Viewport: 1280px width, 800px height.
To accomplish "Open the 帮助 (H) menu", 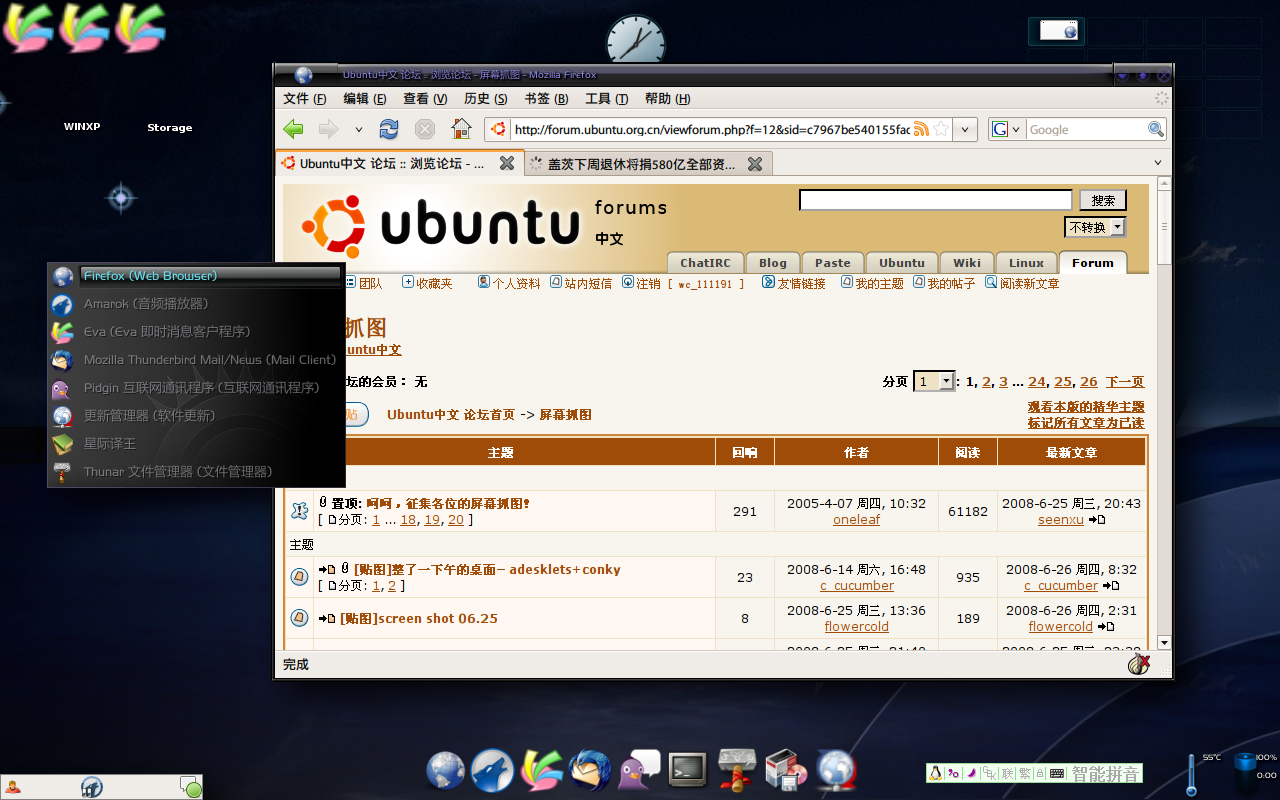I will click(667, 98).
